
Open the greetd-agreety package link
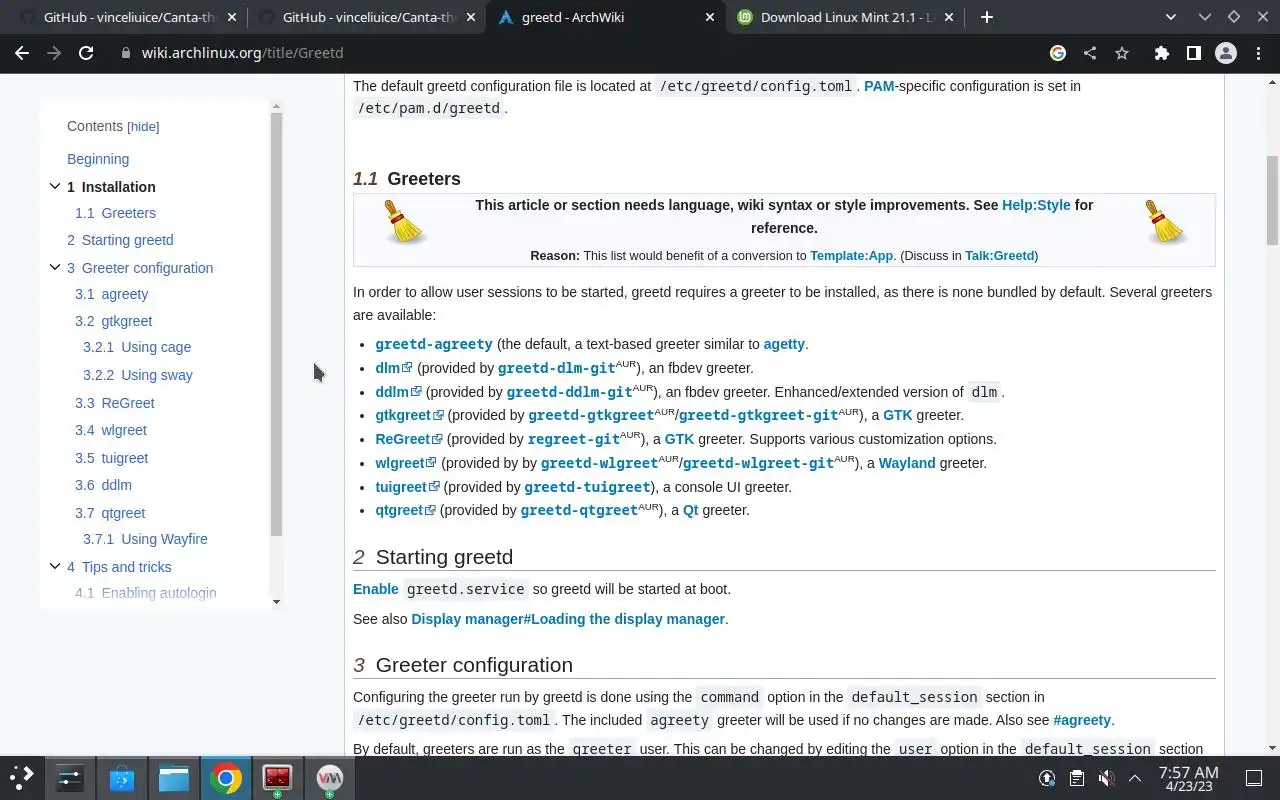[434, 344]
